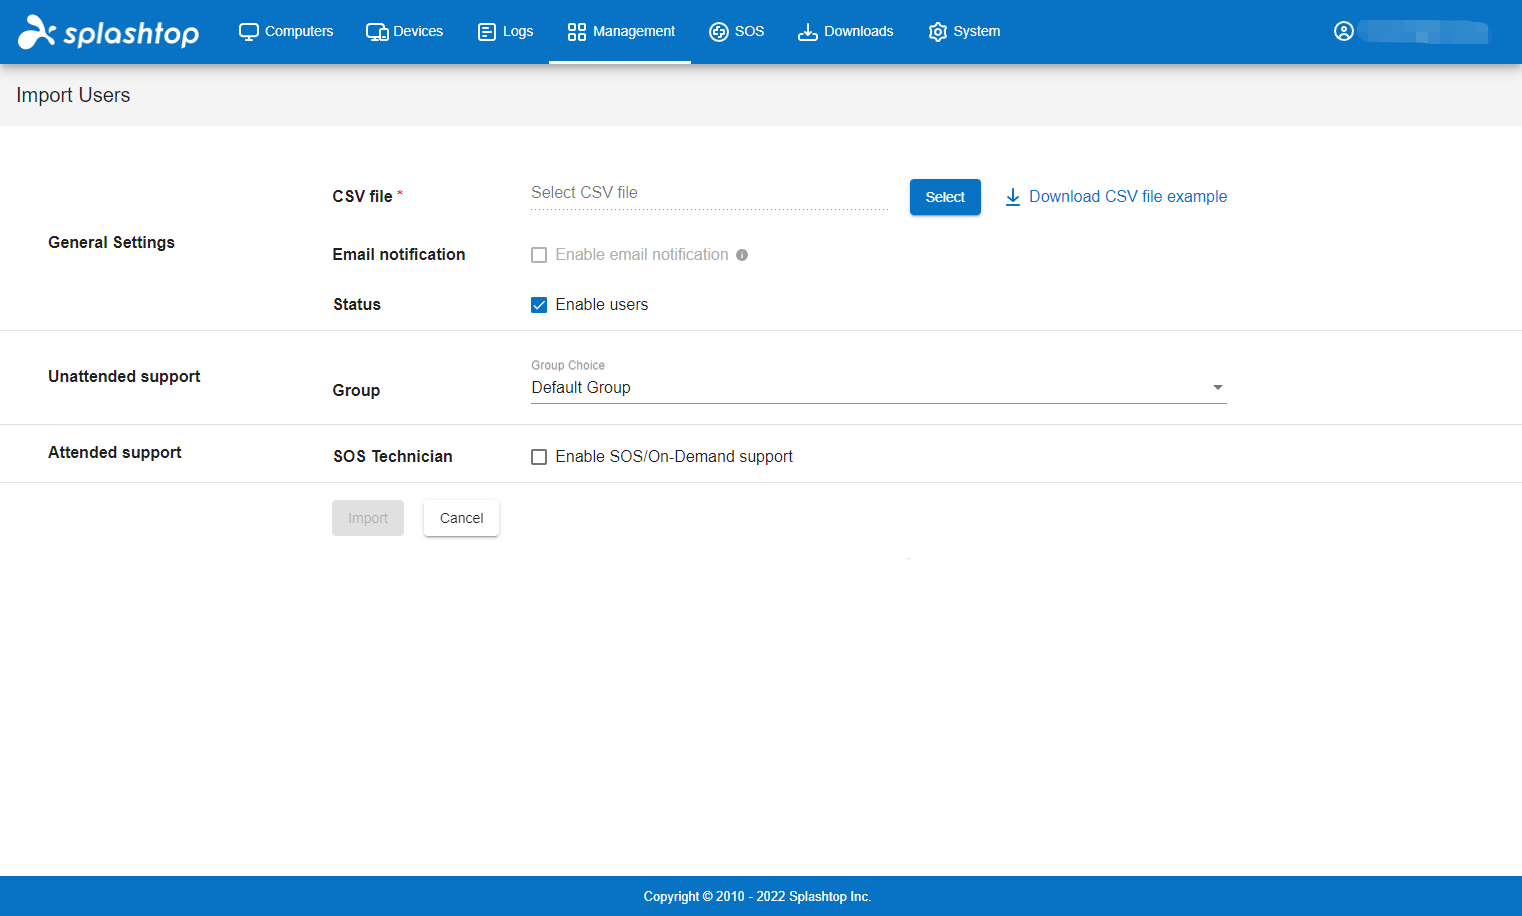Screen dimensions: 1522x916
Task: Click the Splashtop logo
Action: pos(108,32)
